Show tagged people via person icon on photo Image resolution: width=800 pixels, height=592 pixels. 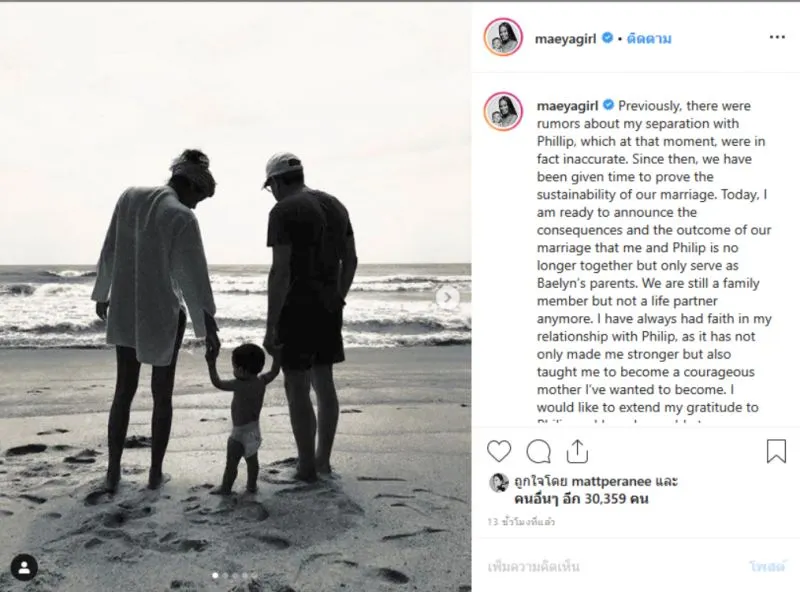coord(24,567)
